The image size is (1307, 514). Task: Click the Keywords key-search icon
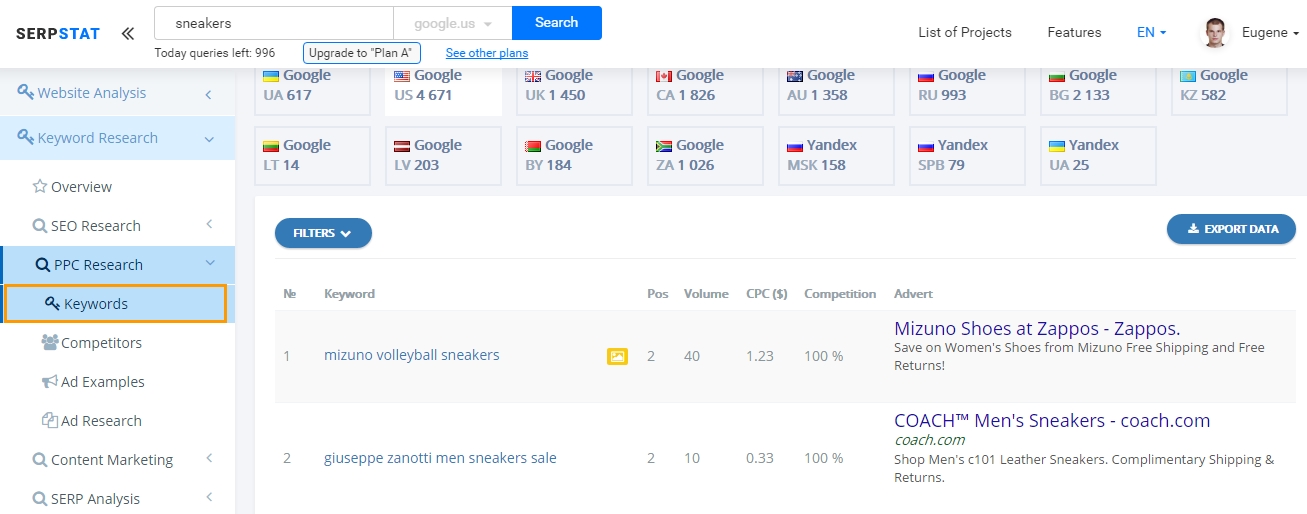53,303
